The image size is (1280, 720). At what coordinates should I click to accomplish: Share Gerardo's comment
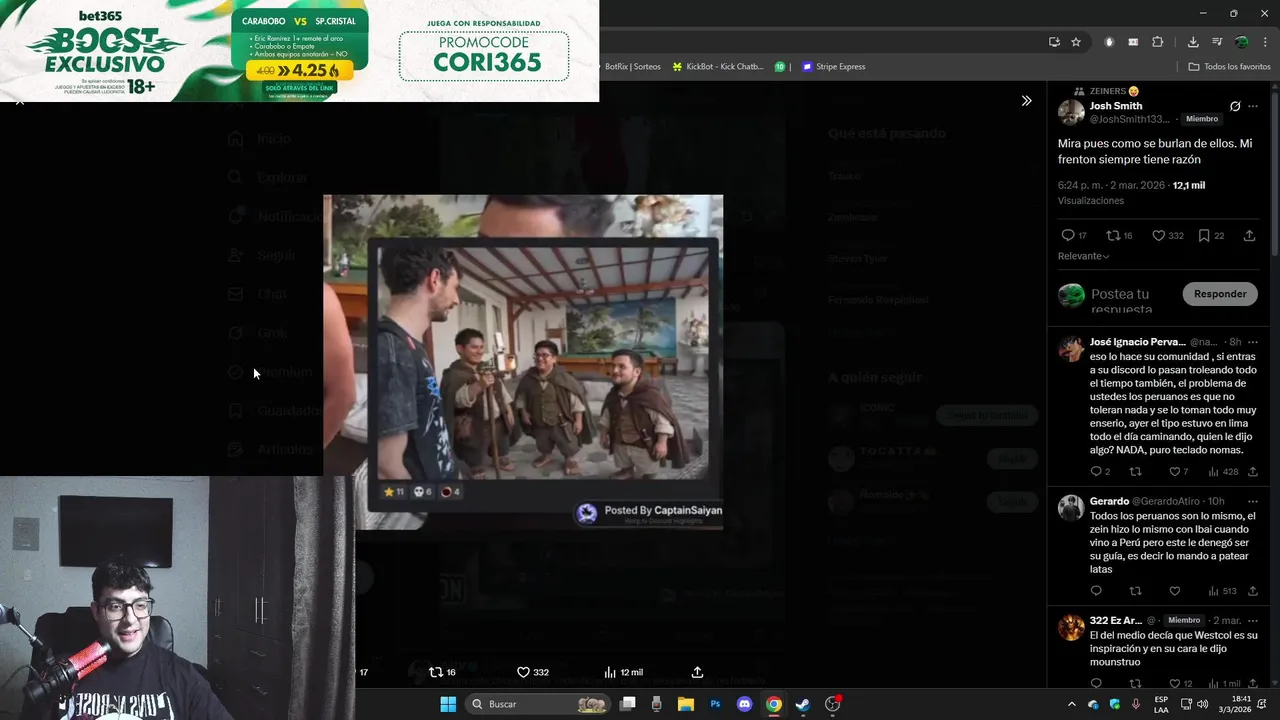[1253, 591]
